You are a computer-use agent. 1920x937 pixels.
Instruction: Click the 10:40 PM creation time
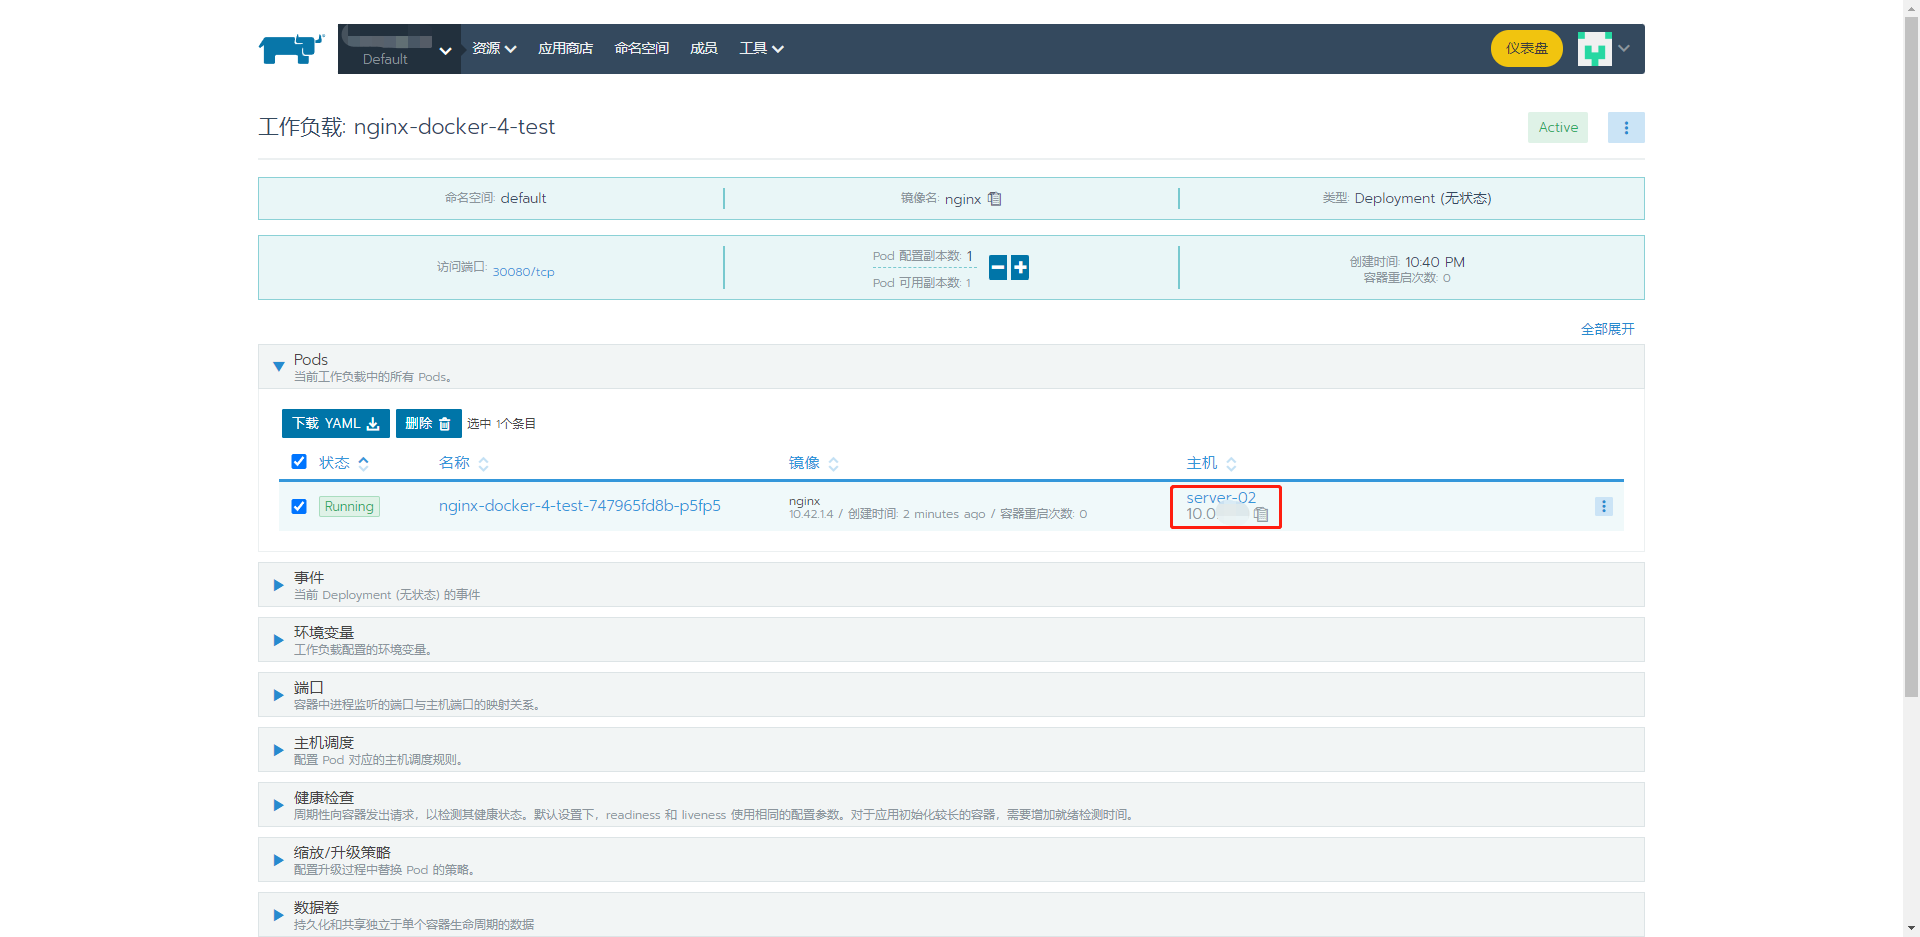[x=1435, y=262]
